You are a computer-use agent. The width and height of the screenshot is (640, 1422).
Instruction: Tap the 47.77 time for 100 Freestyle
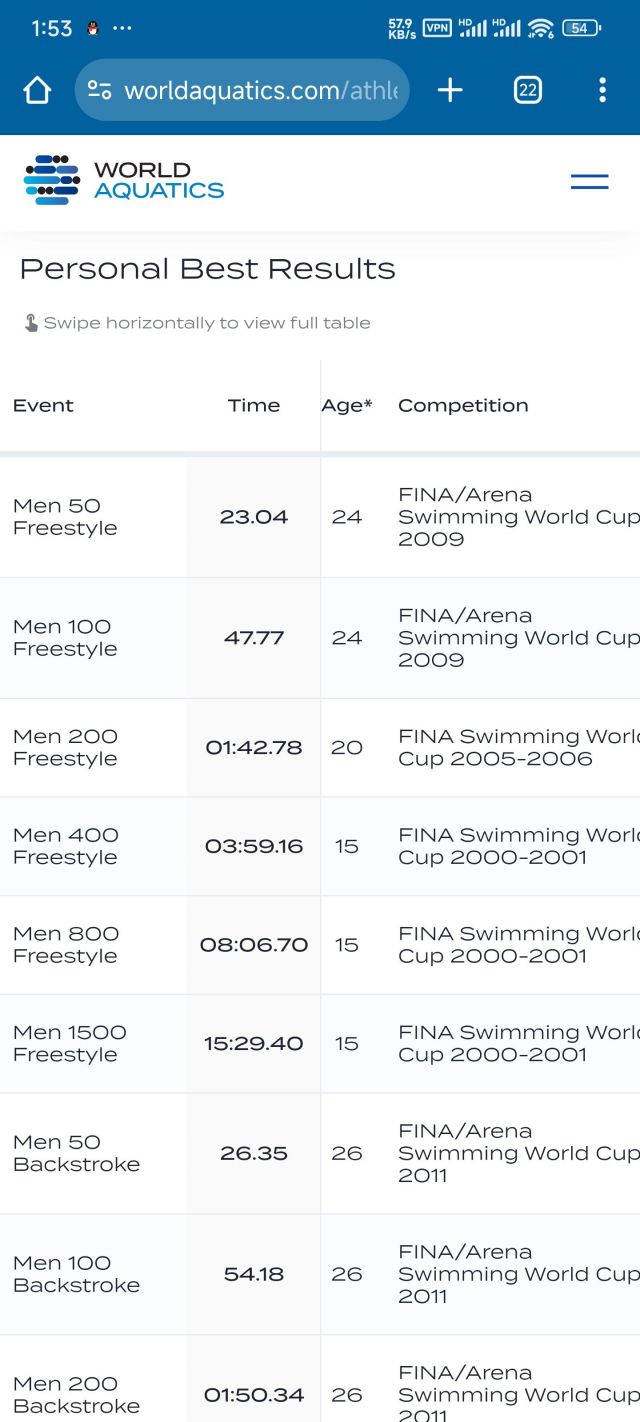pos(254,638)
